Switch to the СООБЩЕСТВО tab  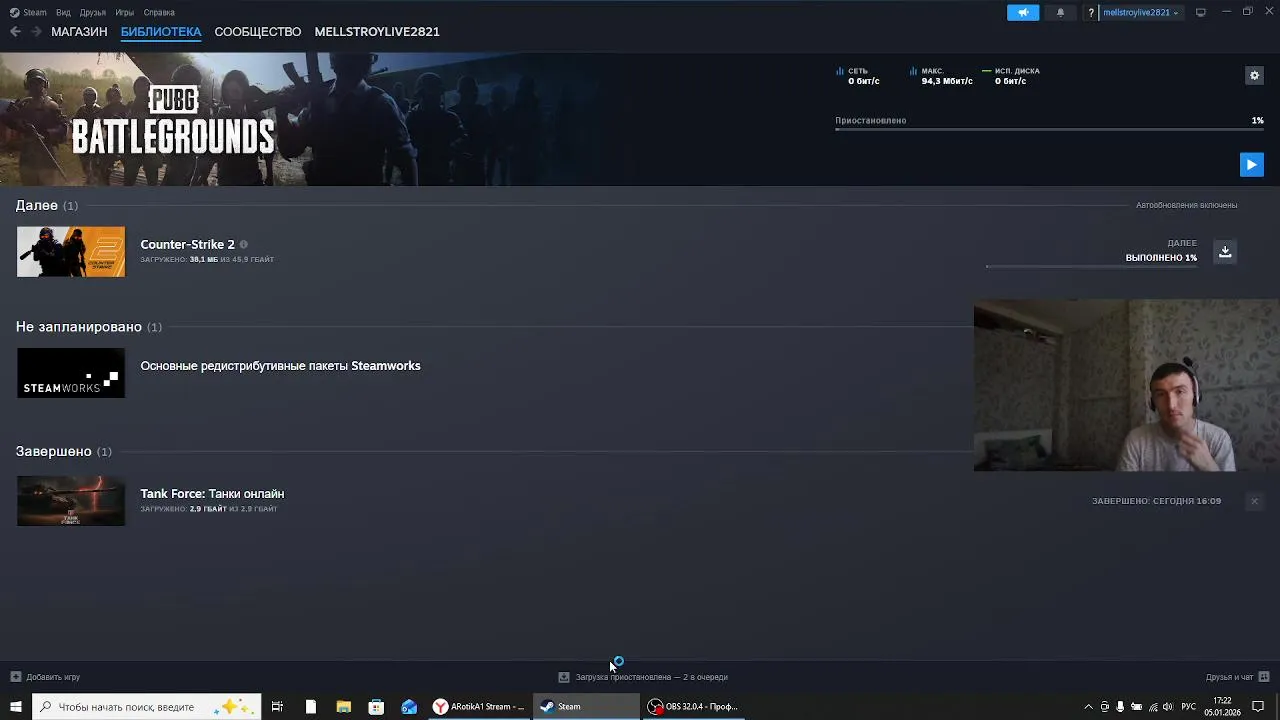(x=258, y=32)
